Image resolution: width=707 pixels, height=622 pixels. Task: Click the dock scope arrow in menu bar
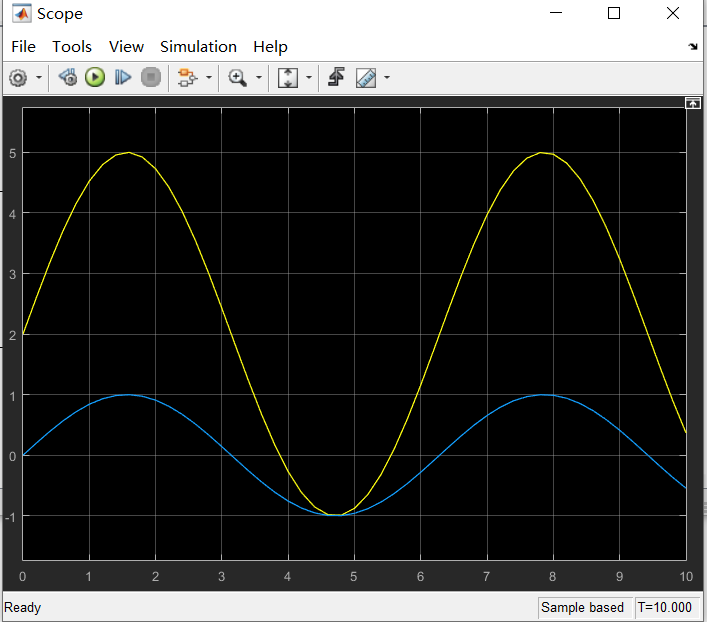[693, 46]
